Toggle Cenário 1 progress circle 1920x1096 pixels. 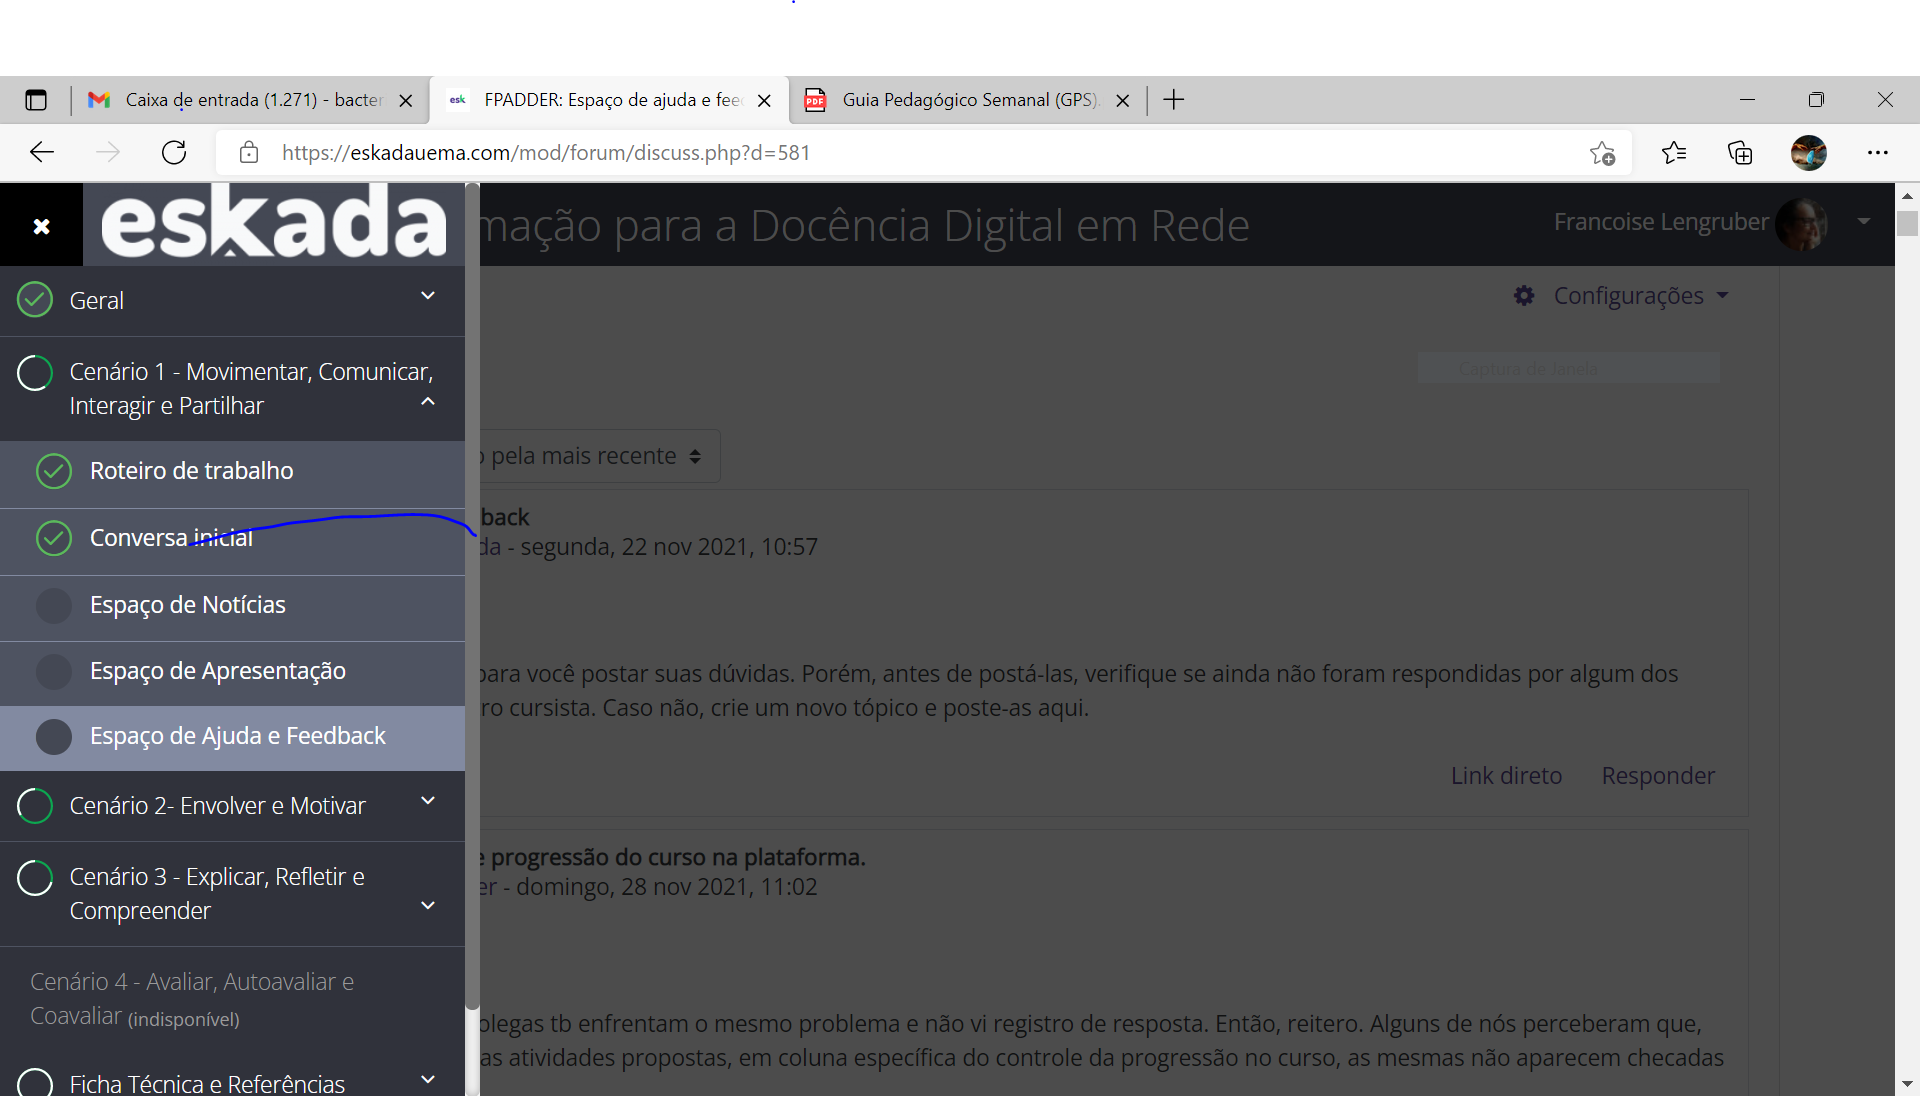coord(35,373)
